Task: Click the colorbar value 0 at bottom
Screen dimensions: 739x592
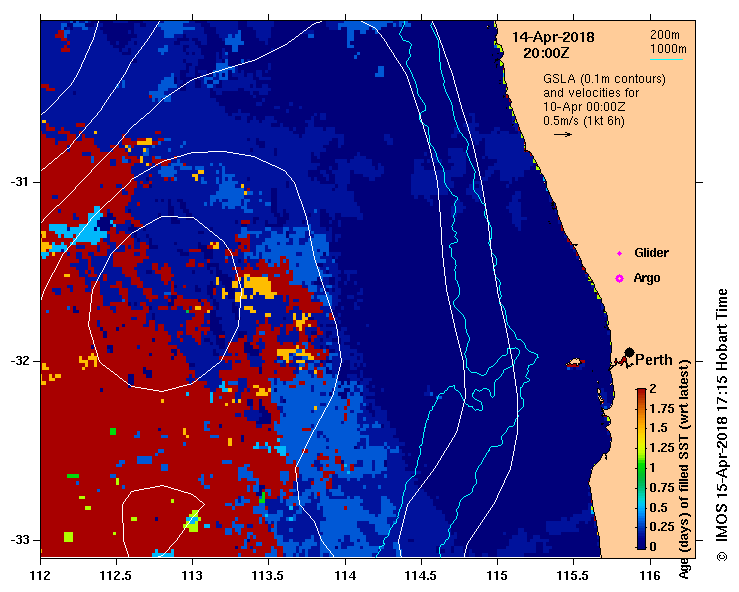Action: [x=653, y=547]
